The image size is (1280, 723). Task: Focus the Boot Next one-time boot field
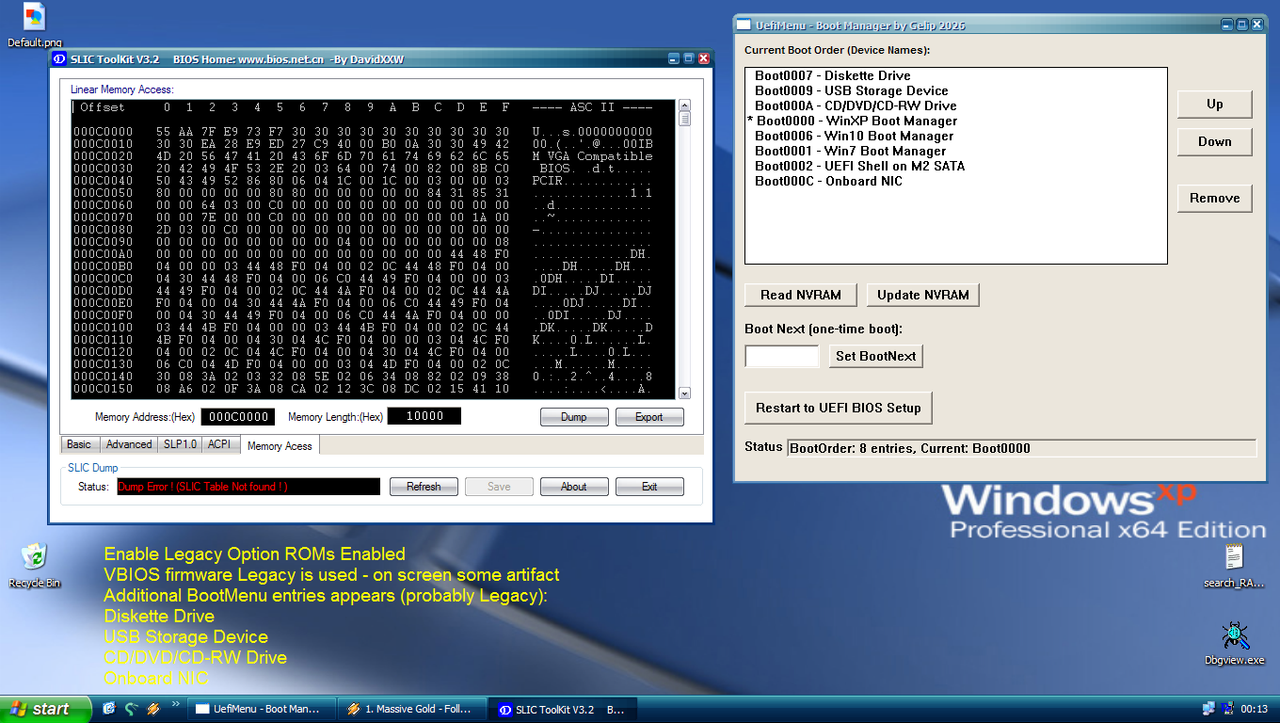tap(782, 356)
